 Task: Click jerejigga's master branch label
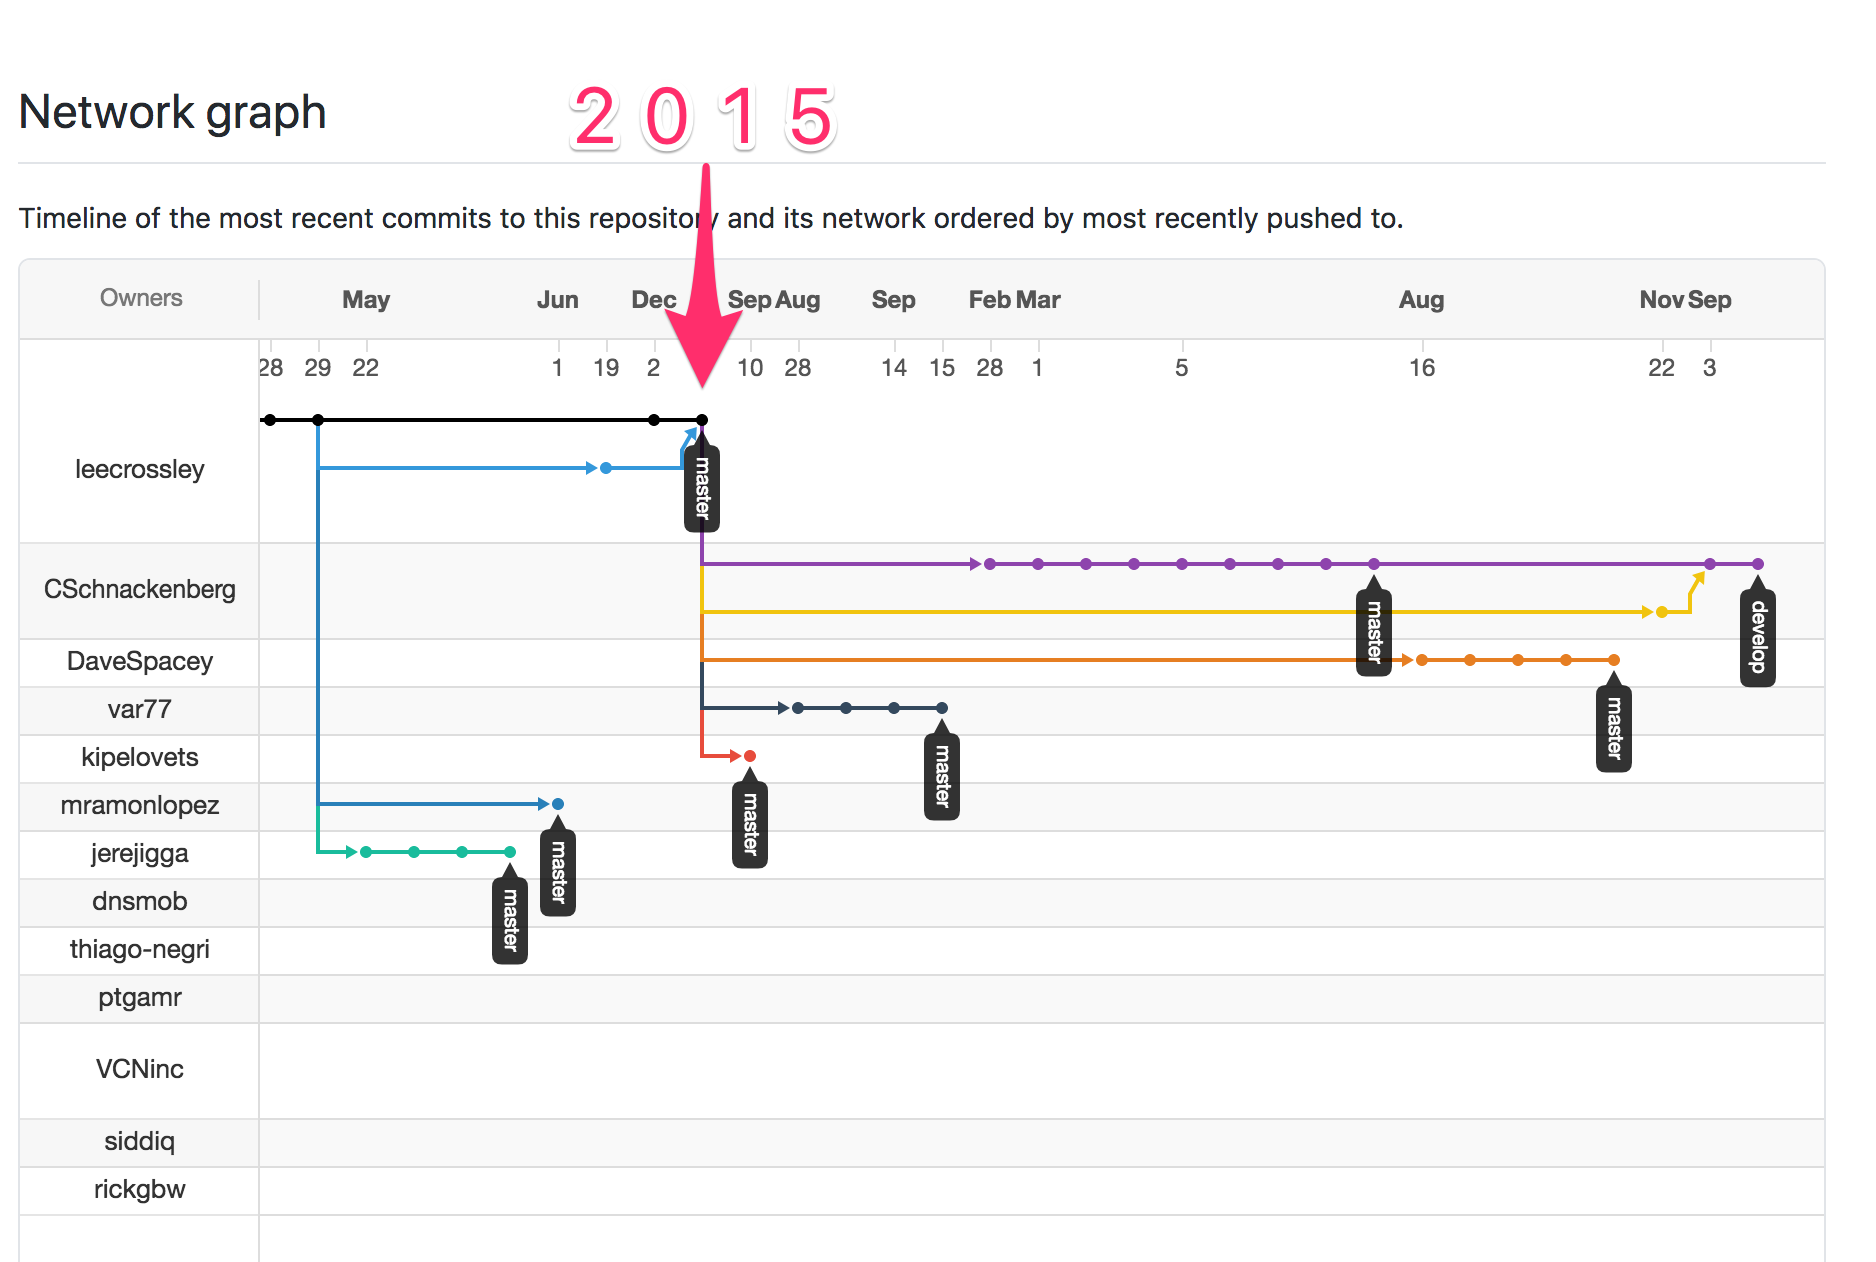[509, 919]
